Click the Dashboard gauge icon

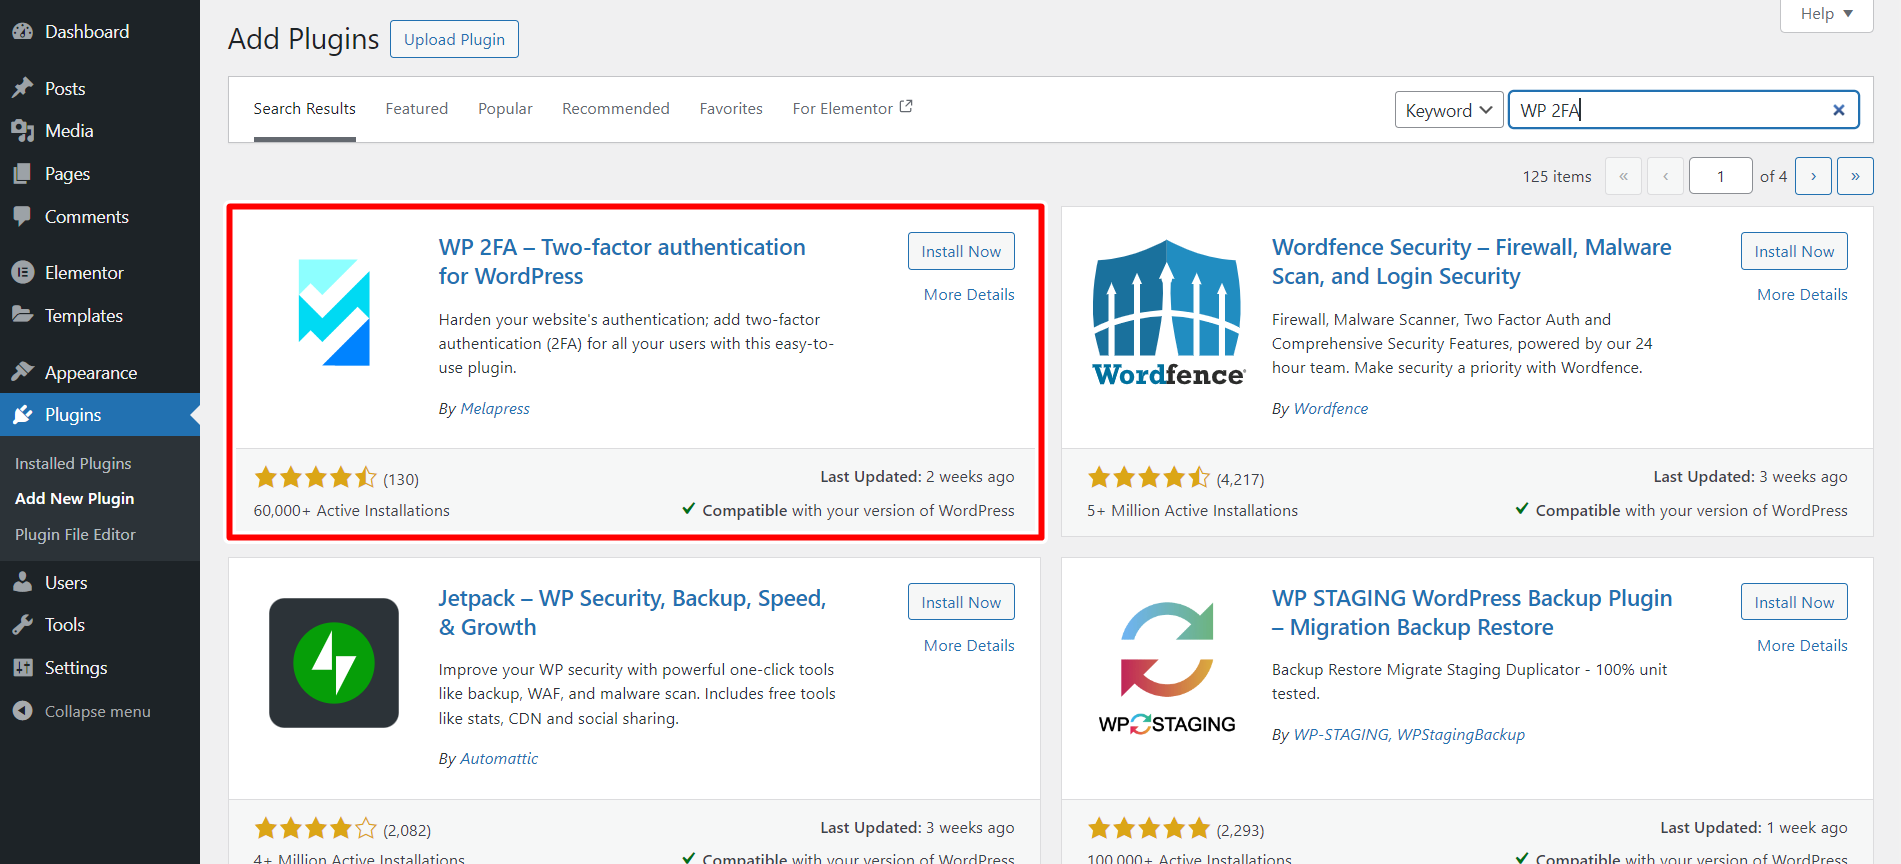tap(22, 32)
